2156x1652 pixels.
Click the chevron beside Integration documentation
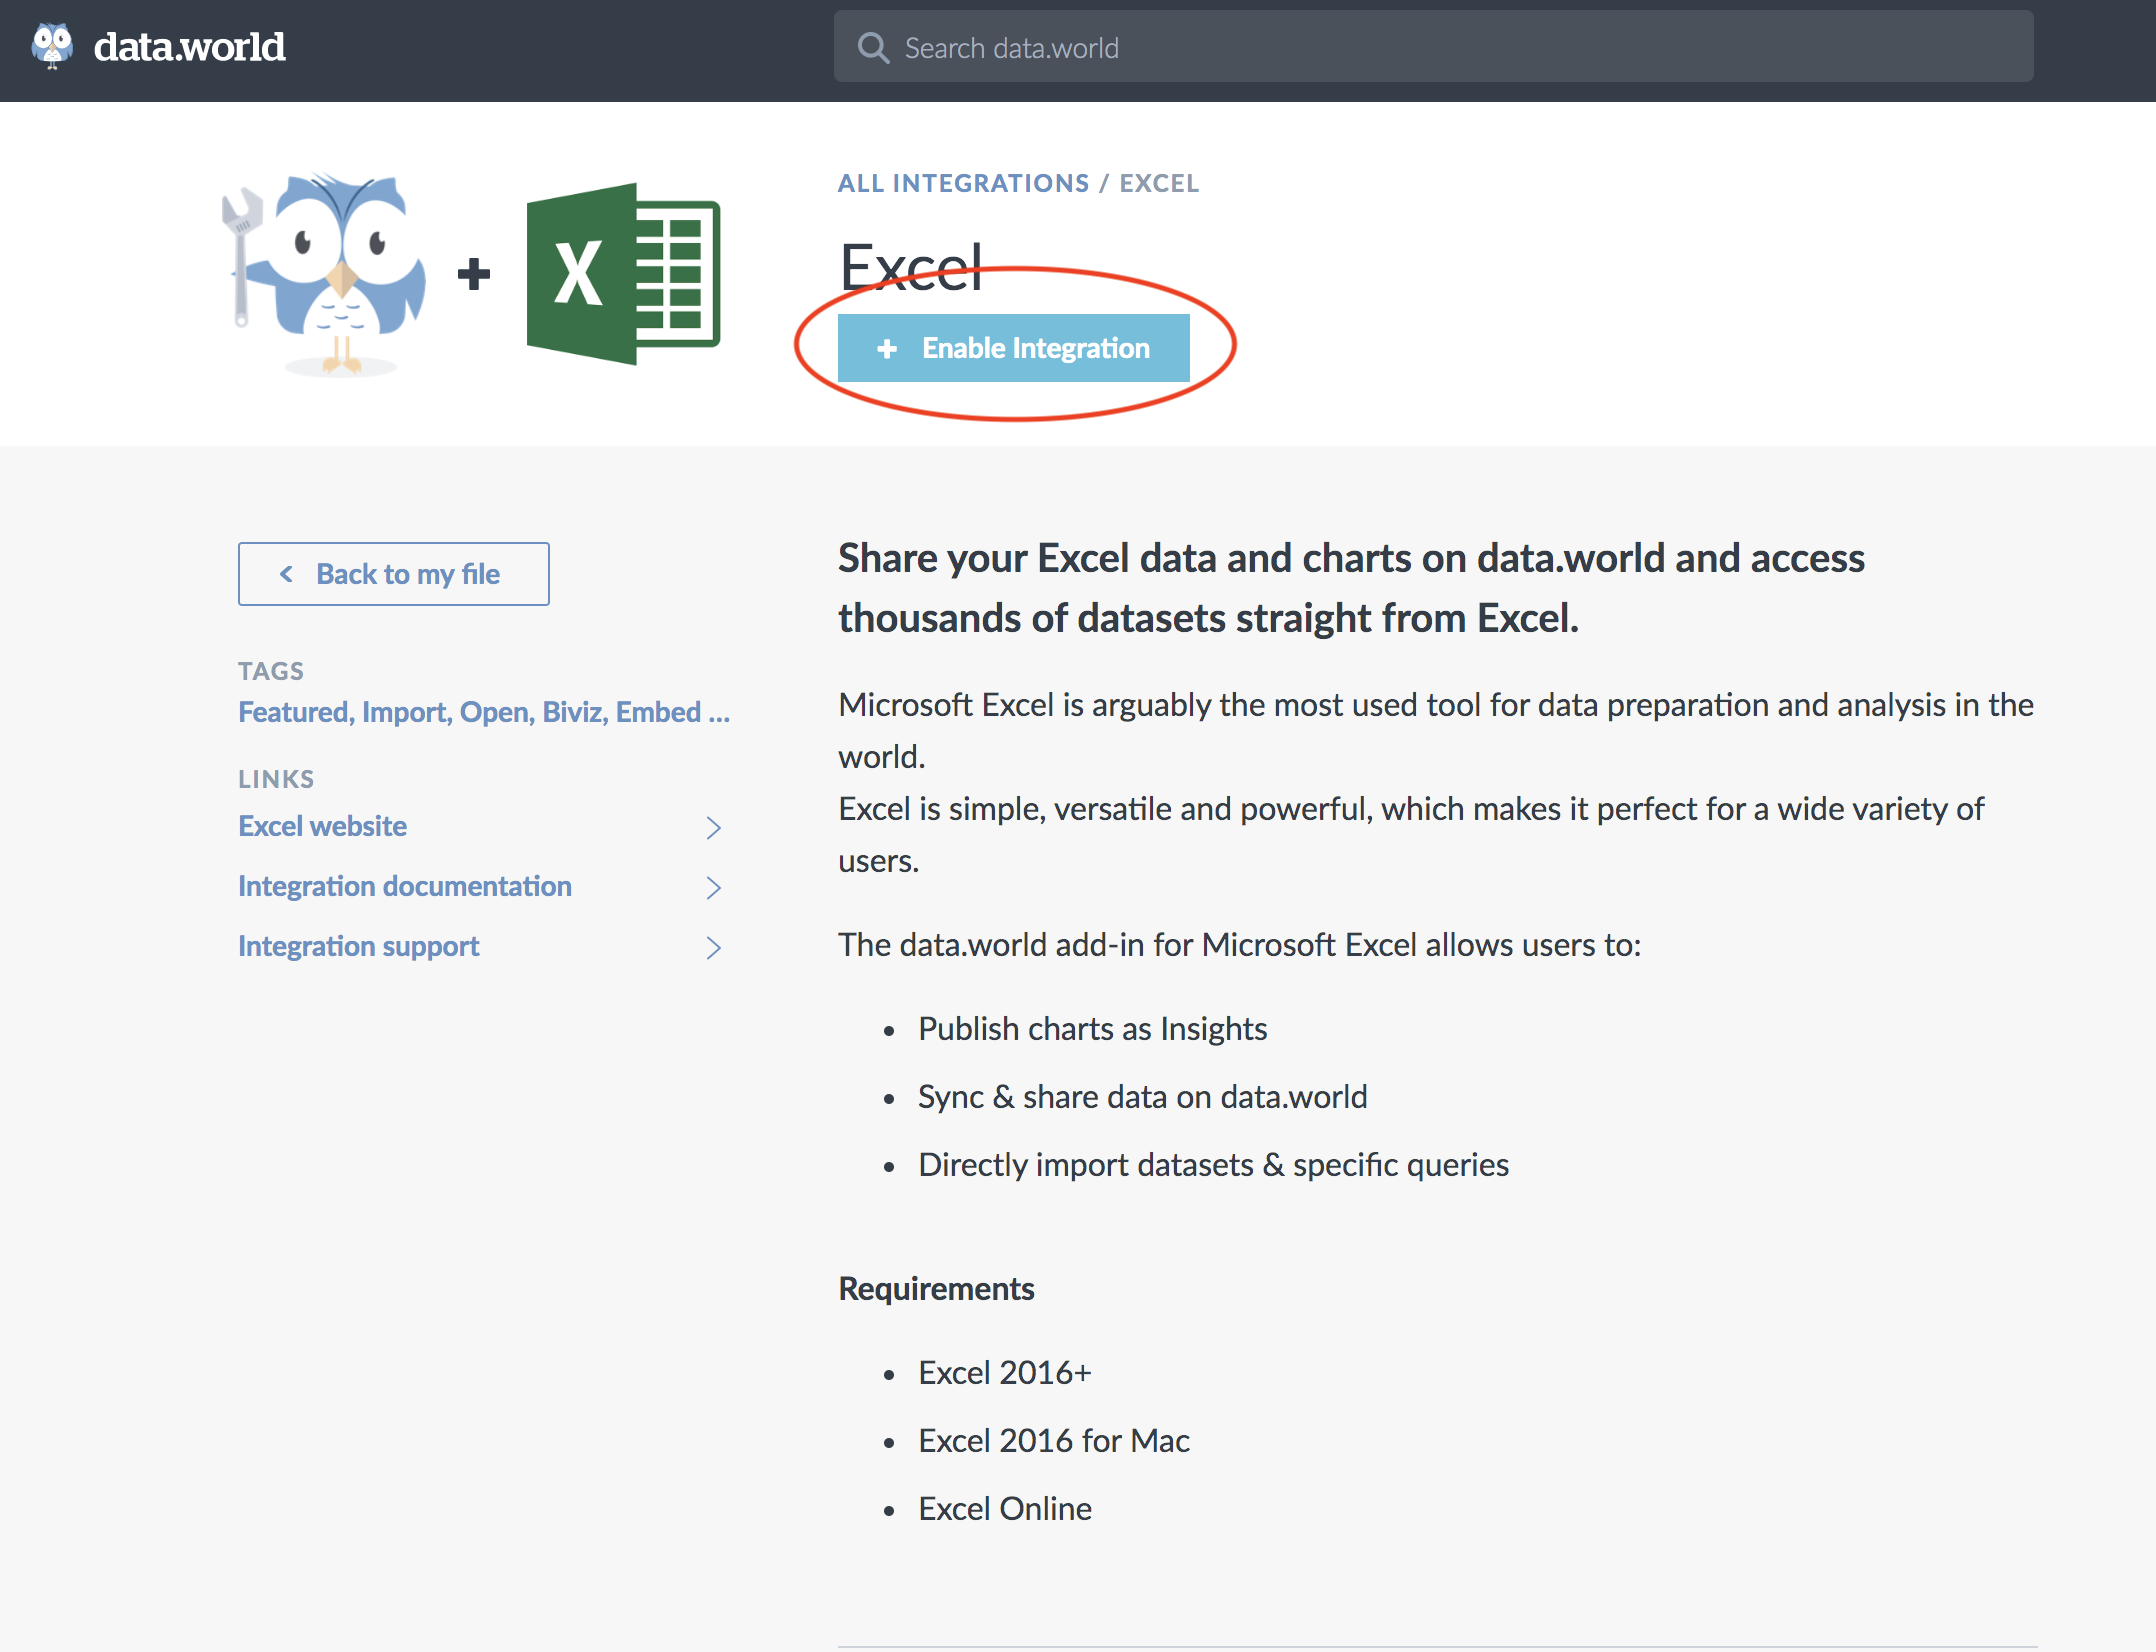(x=713, y=887)
